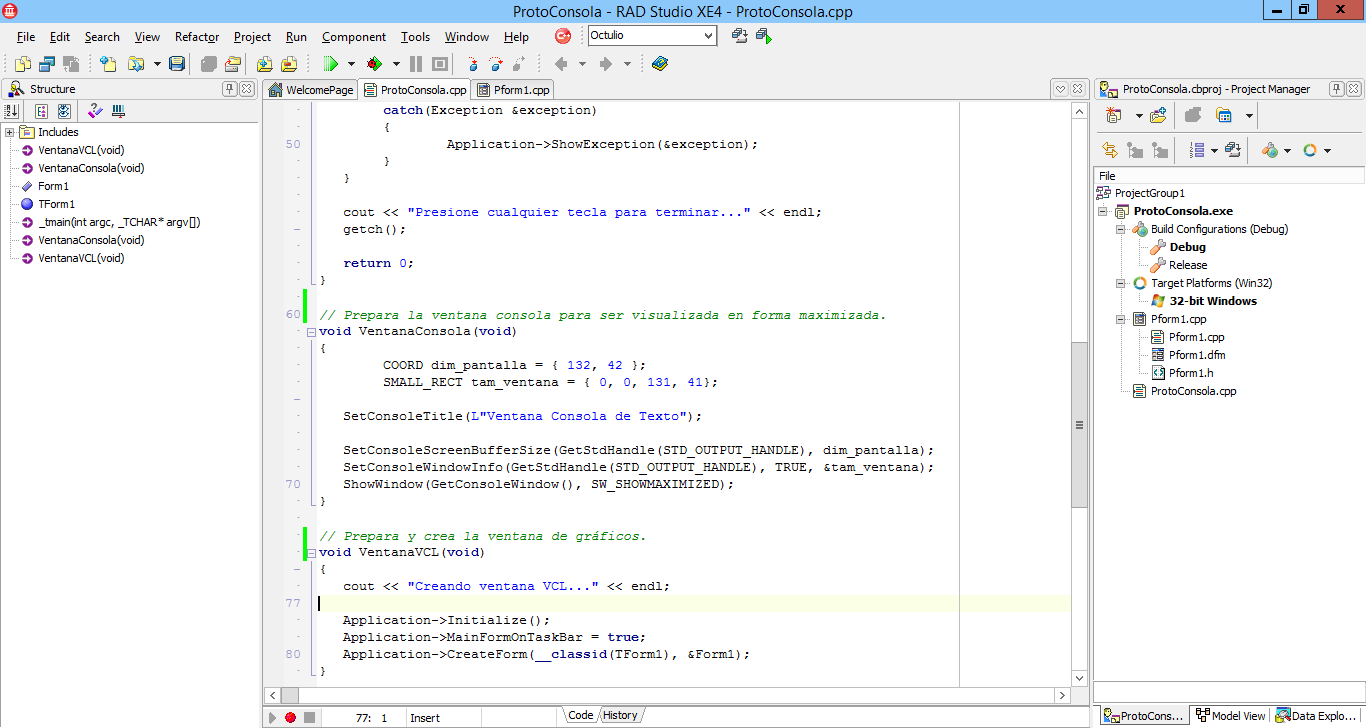Open the dropdown next to Open file icon
Viewport: 1366px width, 728px height.
tap(157, 64)
